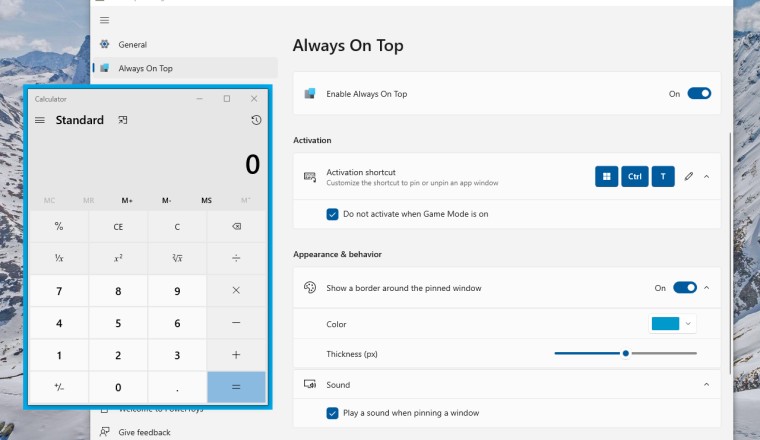Viewport: 760px width, 440px height.
Task: Open the border Color dropdown
Action: (672, 323)
